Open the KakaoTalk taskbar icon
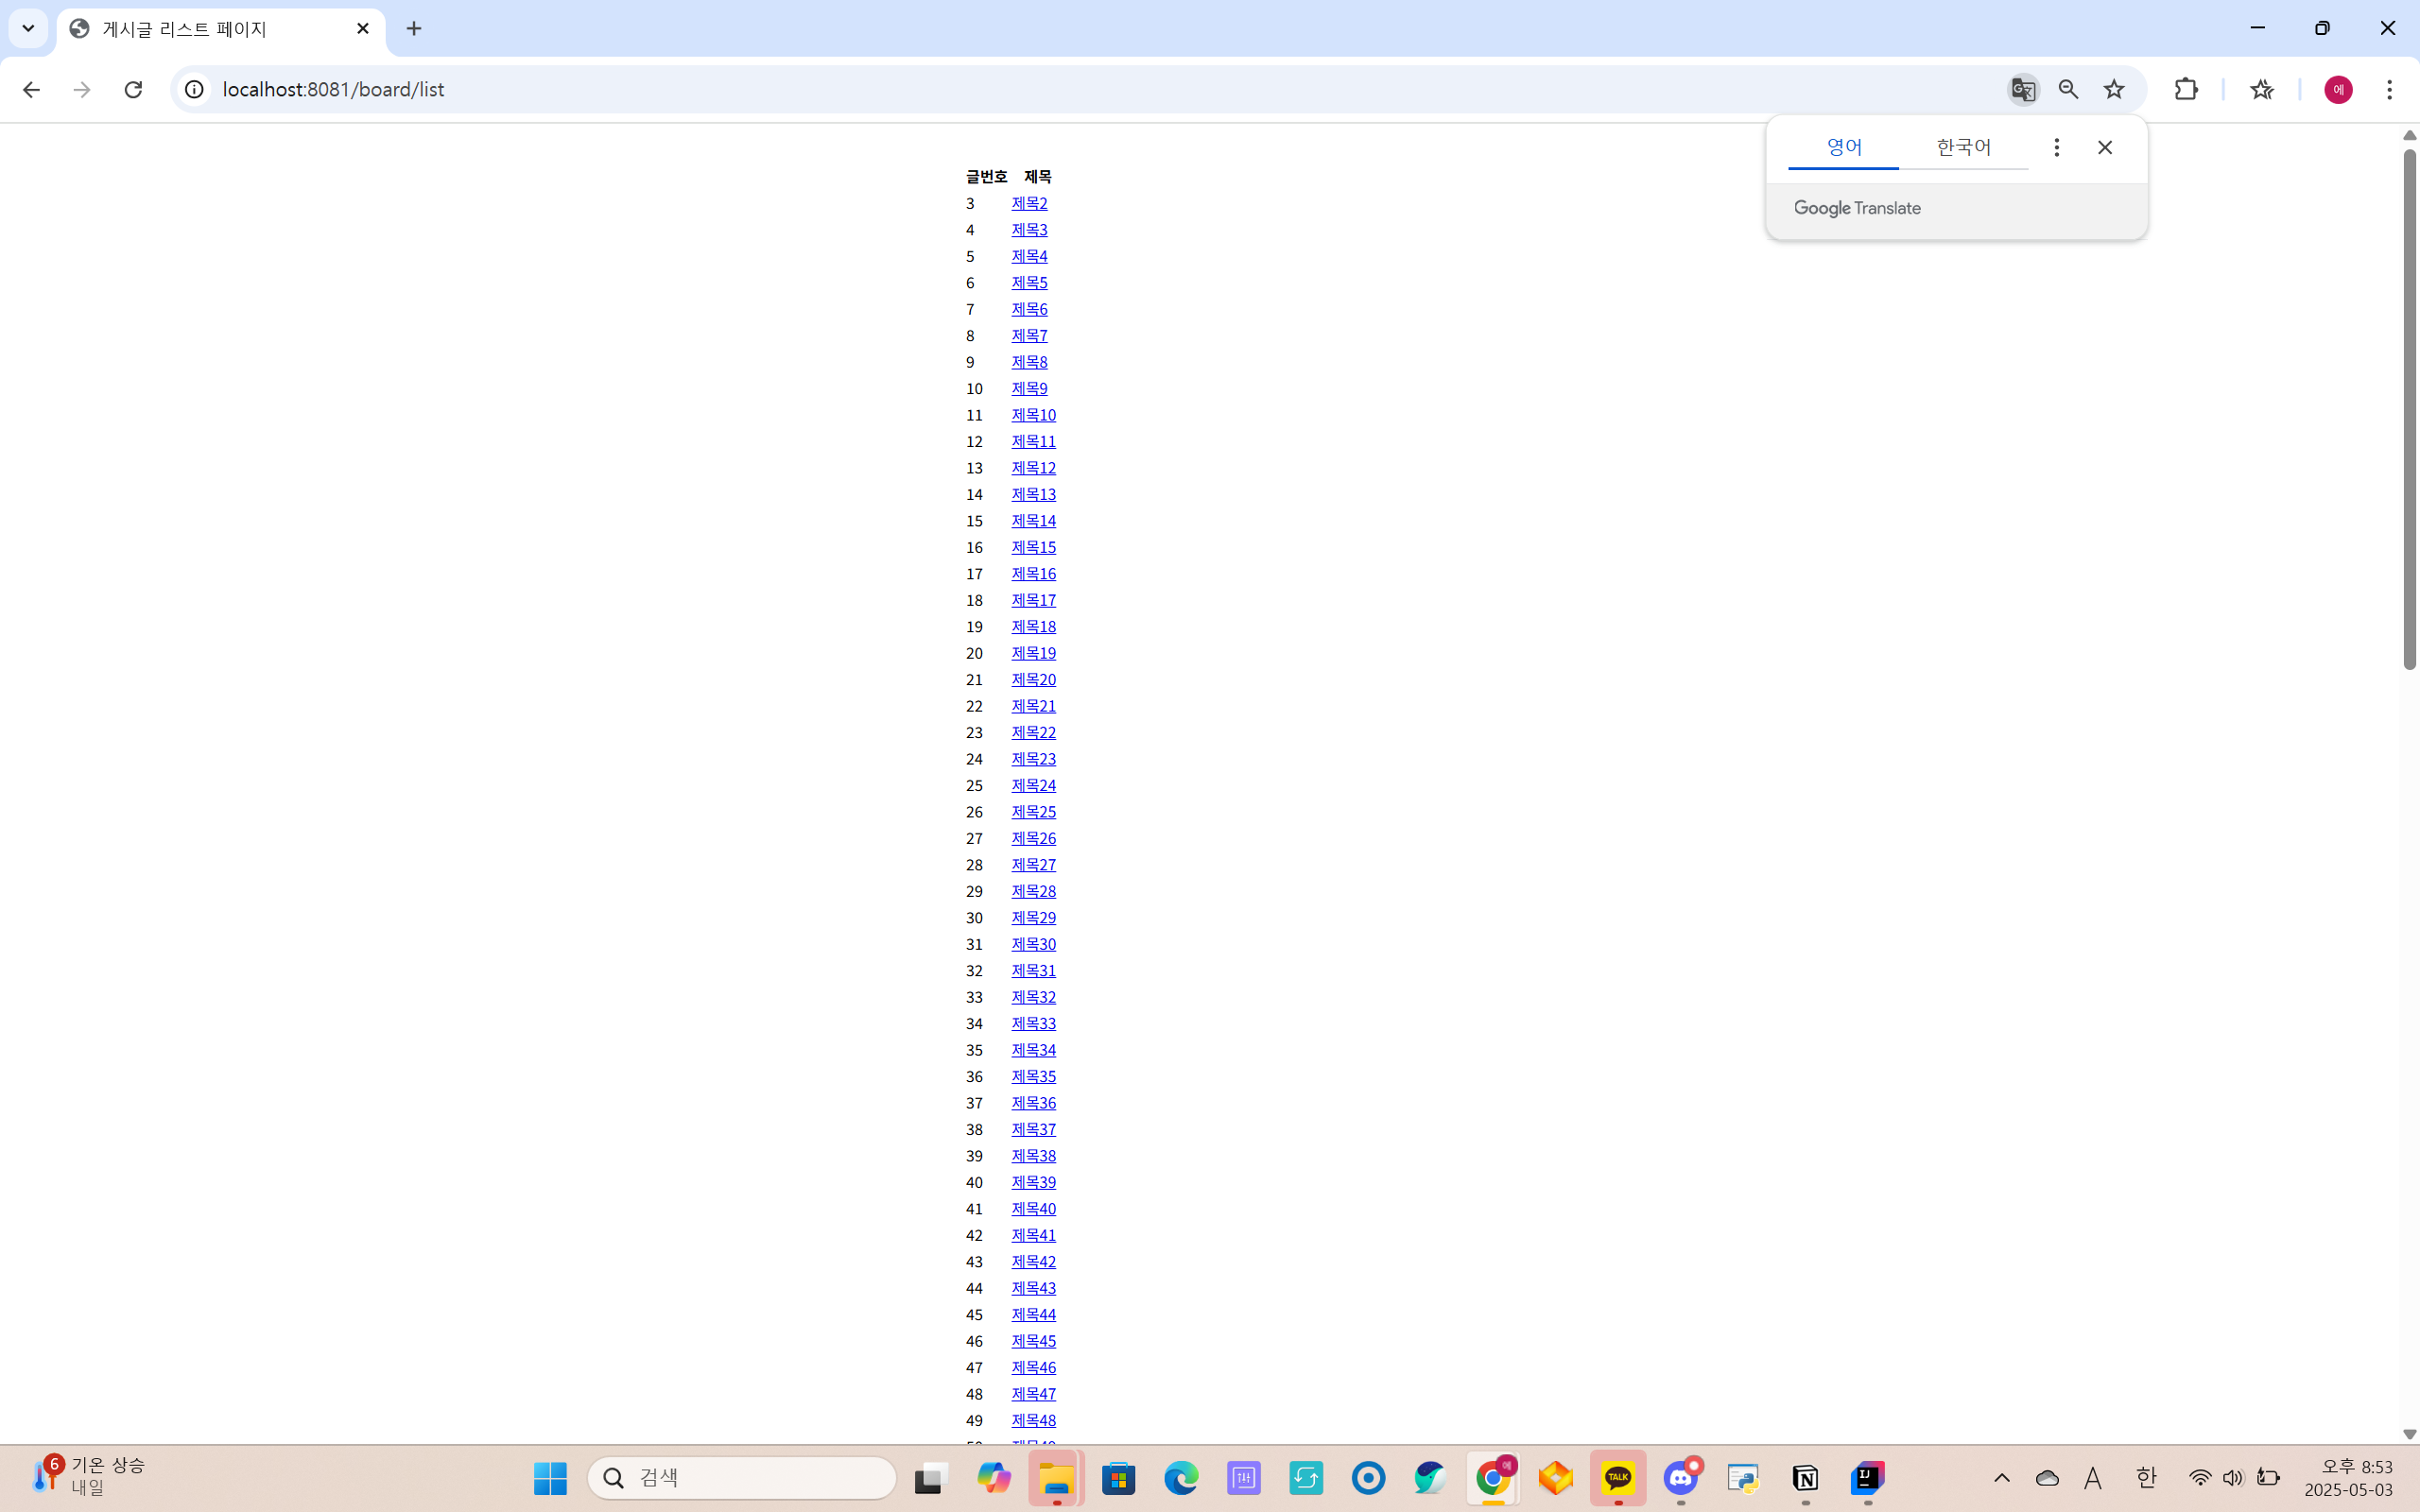 point(1617,1477)
